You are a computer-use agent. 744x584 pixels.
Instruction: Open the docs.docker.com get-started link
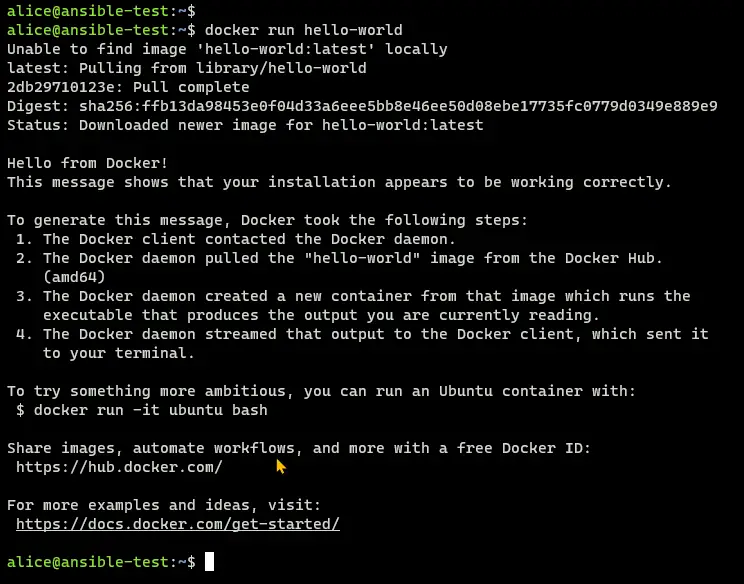(178, 524)
